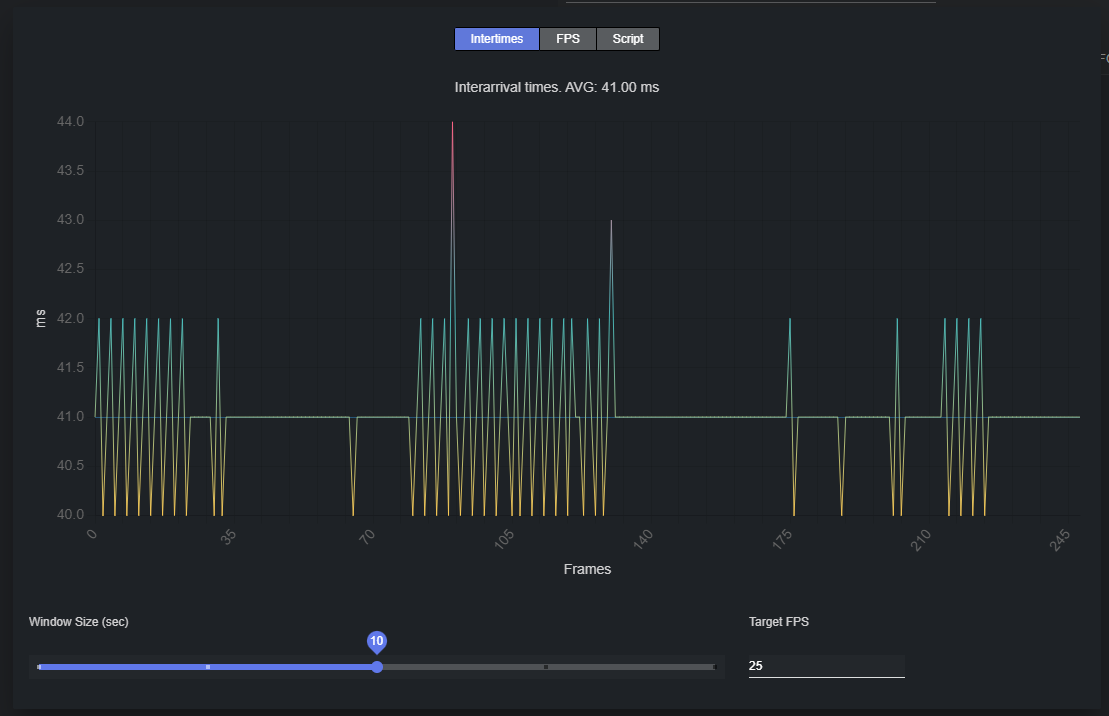
Task: Set Window Size slider to its minimum end
Action: point(39,667)
